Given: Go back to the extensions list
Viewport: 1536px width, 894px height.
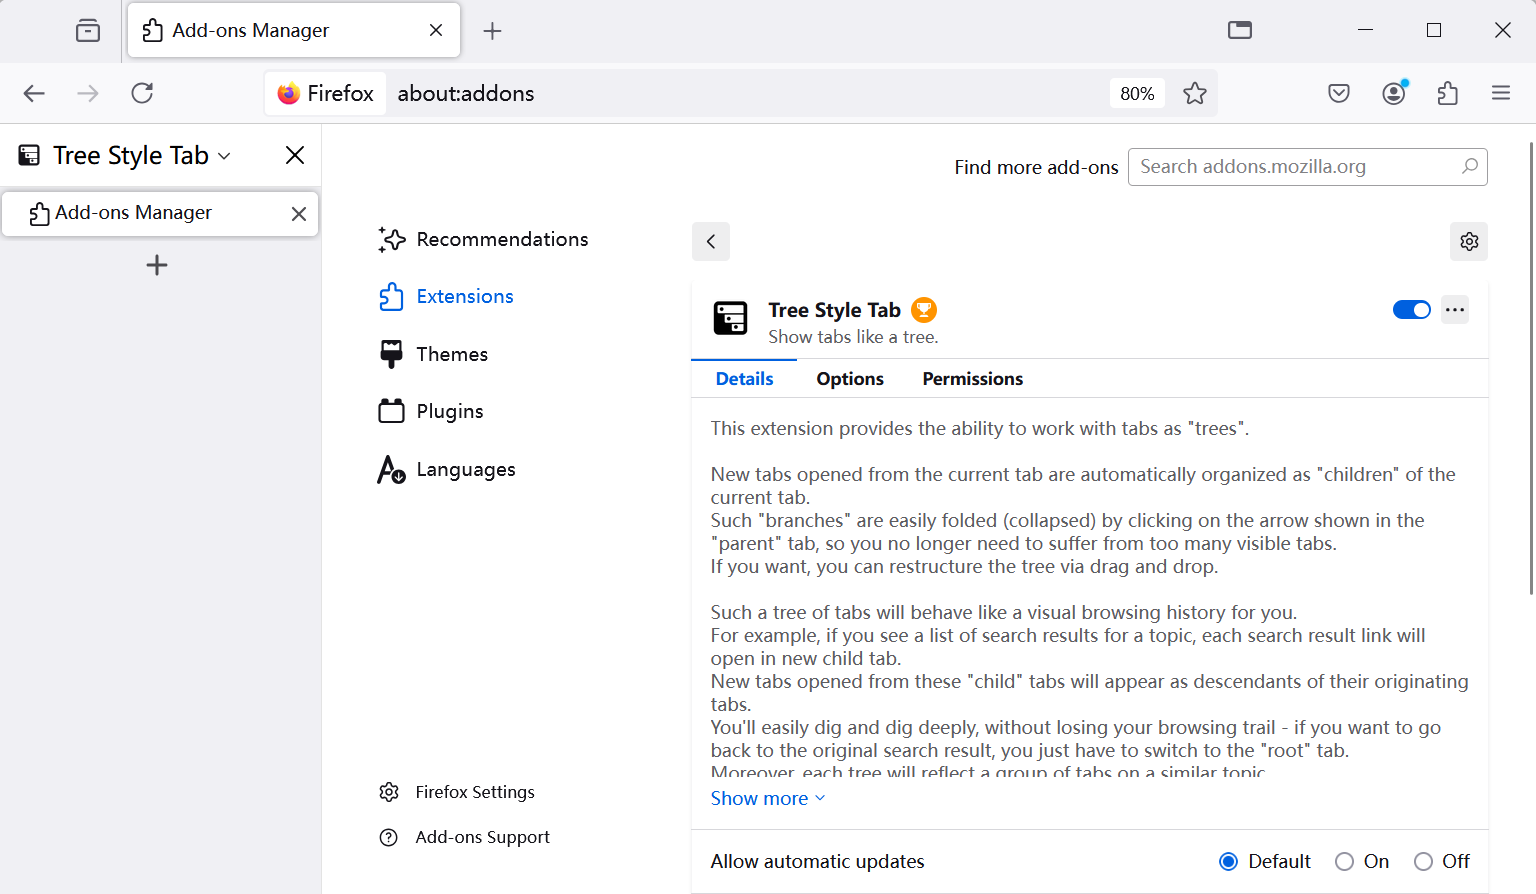Looking at the screenshot, I should (711, 241).
